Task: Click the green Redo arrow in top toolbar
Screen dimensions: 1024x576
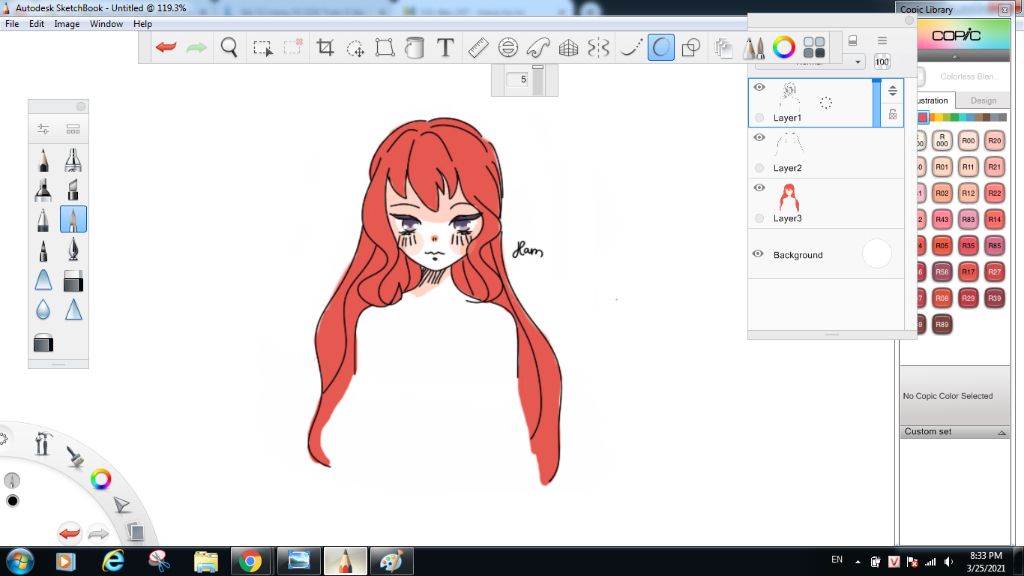Action: [196, 47]
